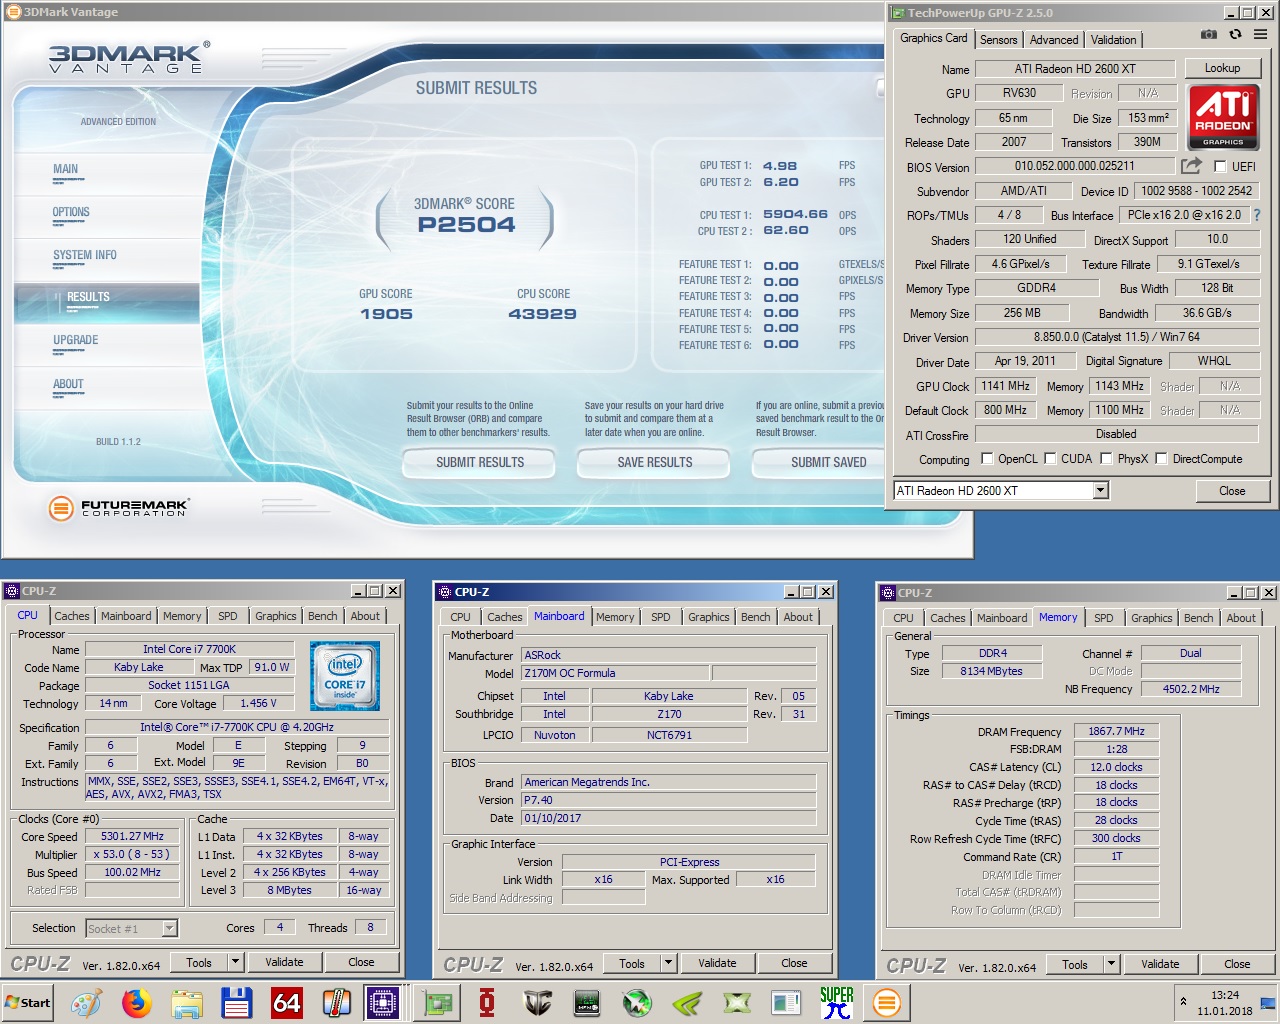Viewport: 1280px width, 1024px height.
Task: Click the 3DMark Vantage title bar icon
Action: pos(13,12)
